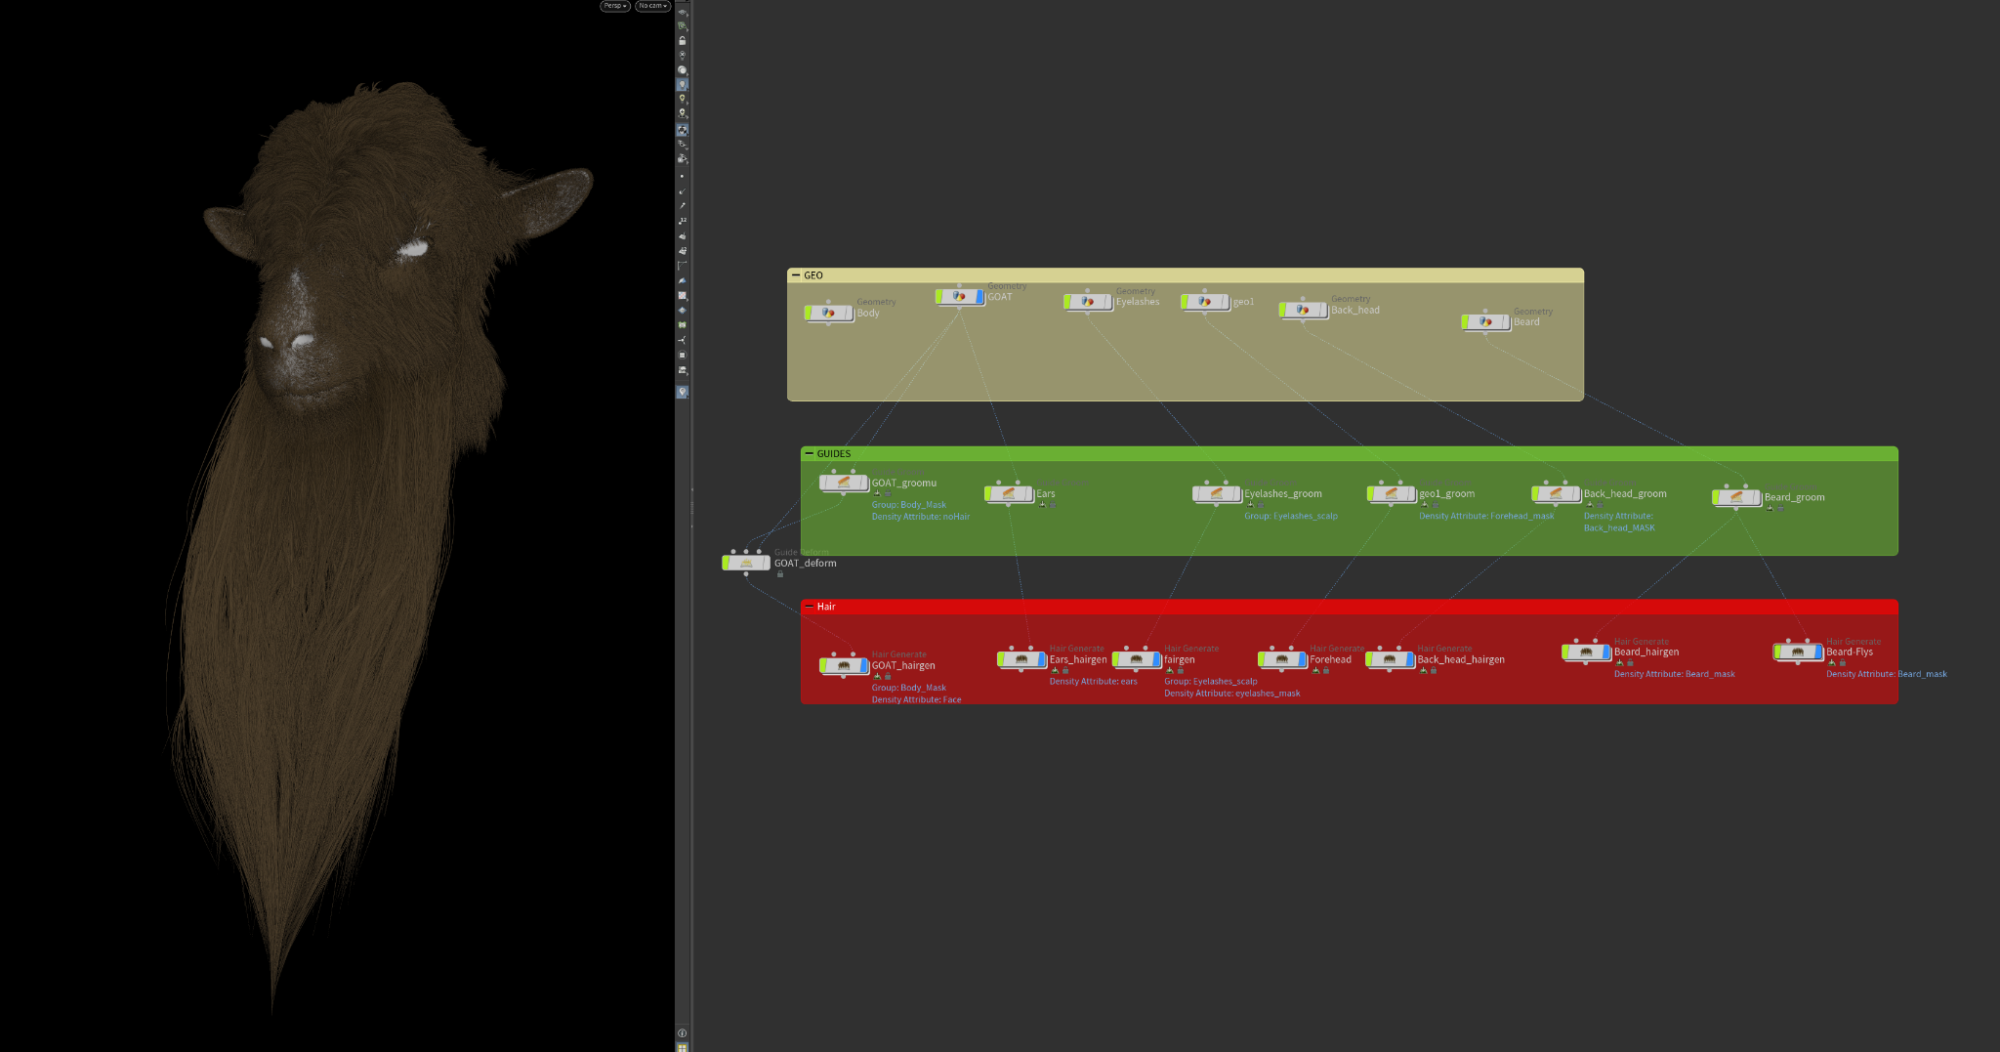The width and height of the screenshot is (2000, 1052).
Task: Click 'Group: Body_Mask' under GOAT_groomu
Action: click(909, 505)
